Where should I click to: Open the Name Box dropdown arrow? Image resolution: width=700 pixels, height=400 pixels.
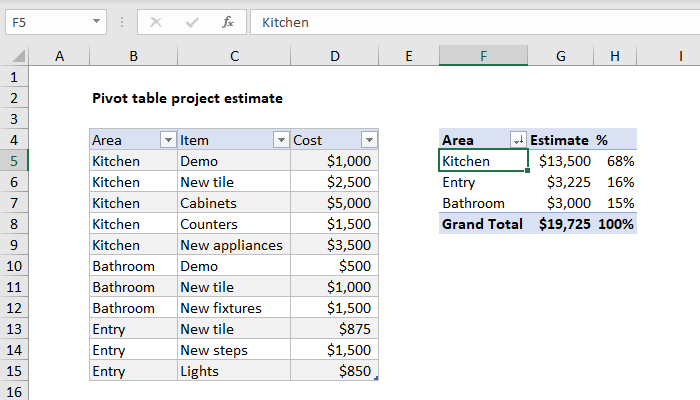click(96, 21)
